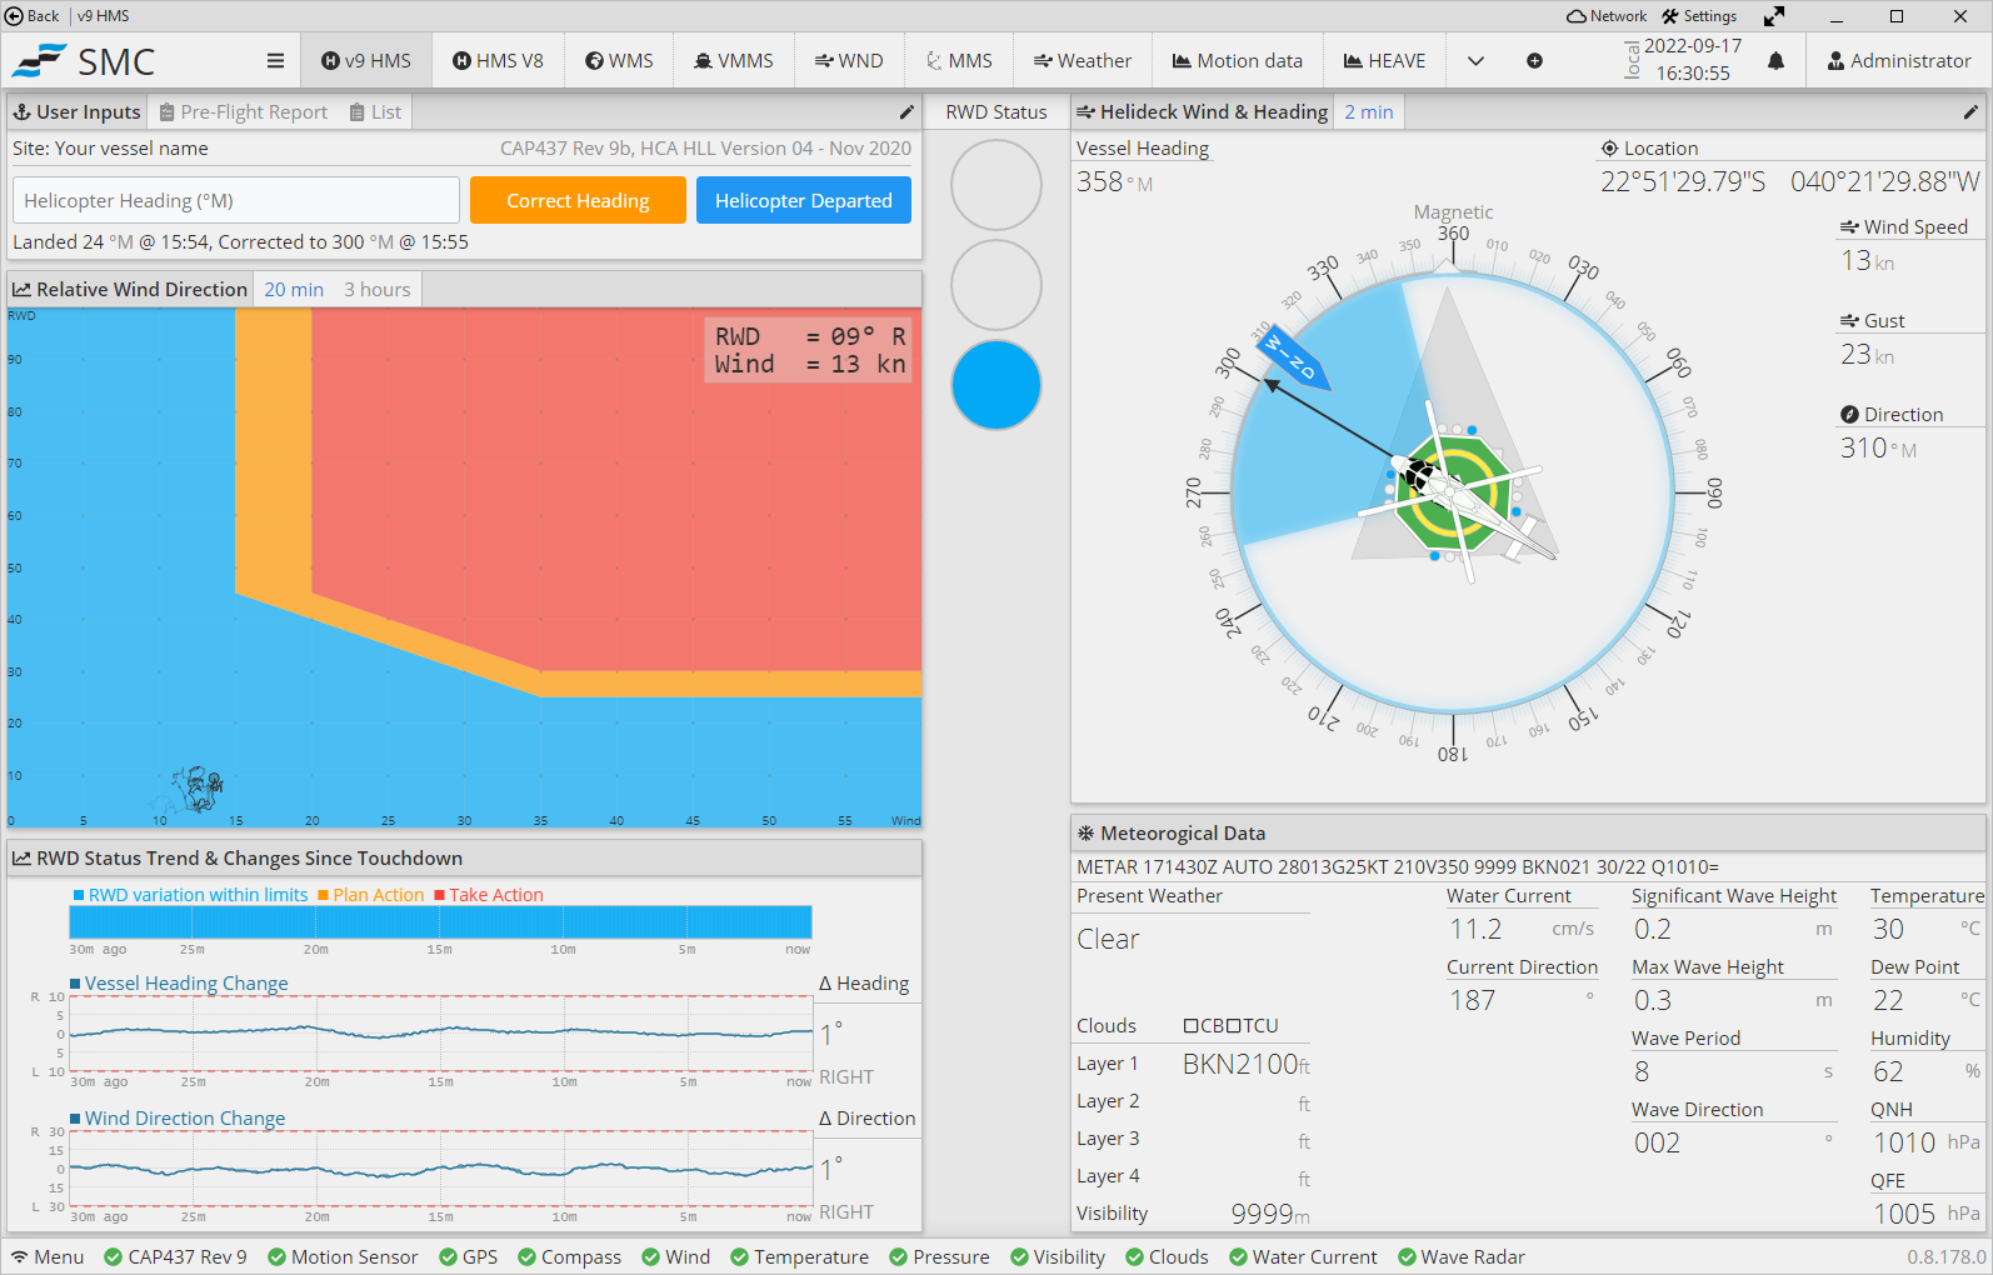Open the VMMS tab

coord(734,61)
